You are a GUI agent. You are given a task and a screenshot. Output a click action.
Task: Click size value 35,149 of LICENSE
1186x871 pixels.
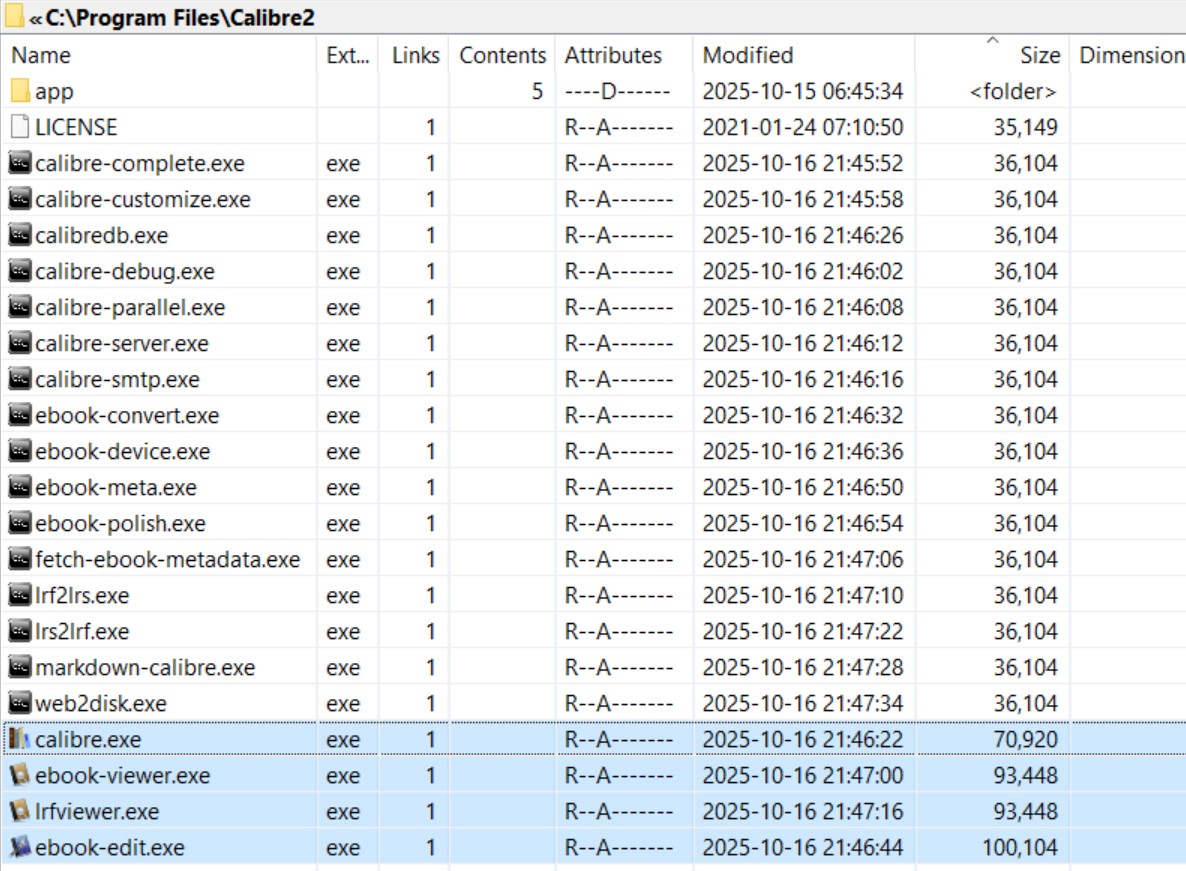[x=1025, y=127]
